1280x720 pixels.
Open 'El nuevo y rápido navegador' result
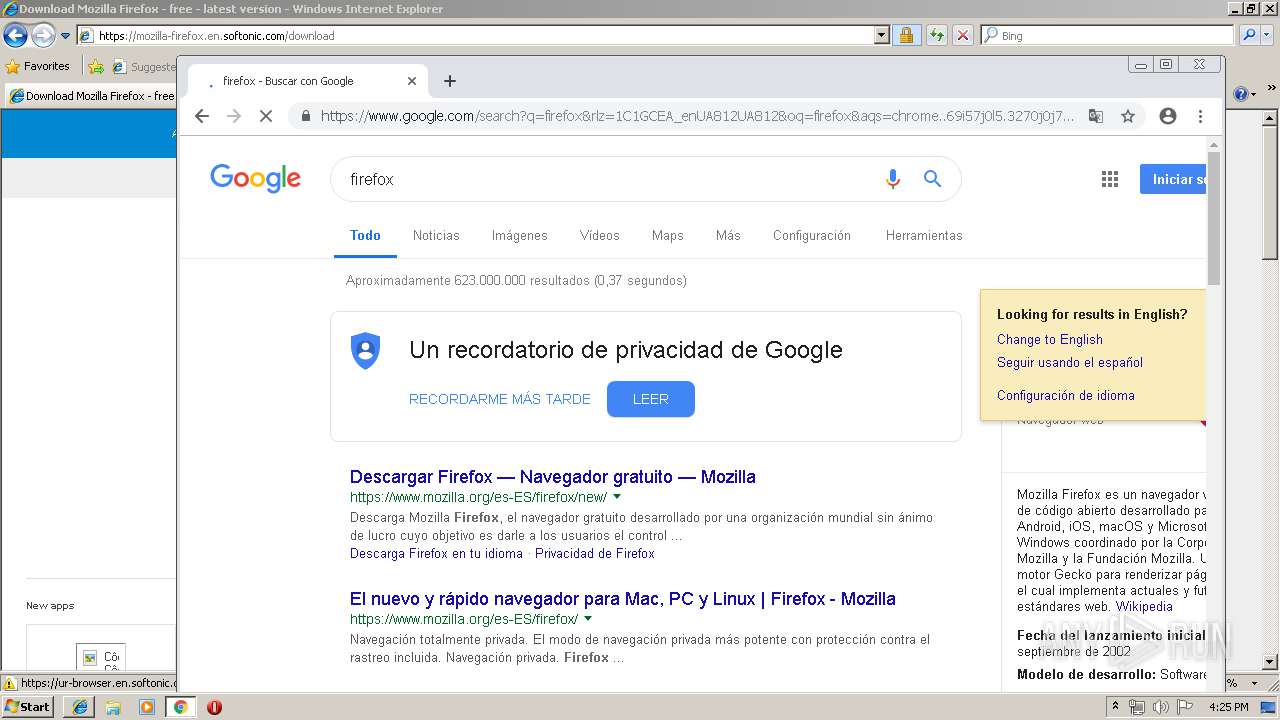(623, 599)
